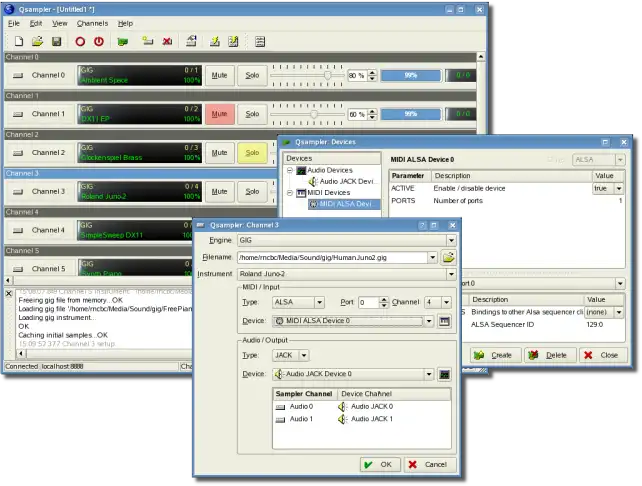The height and width of the screenshot is (486, 642).
Task: Open the MIDI ALSA Device 0 device dropdown
Action: click(429, 321)
